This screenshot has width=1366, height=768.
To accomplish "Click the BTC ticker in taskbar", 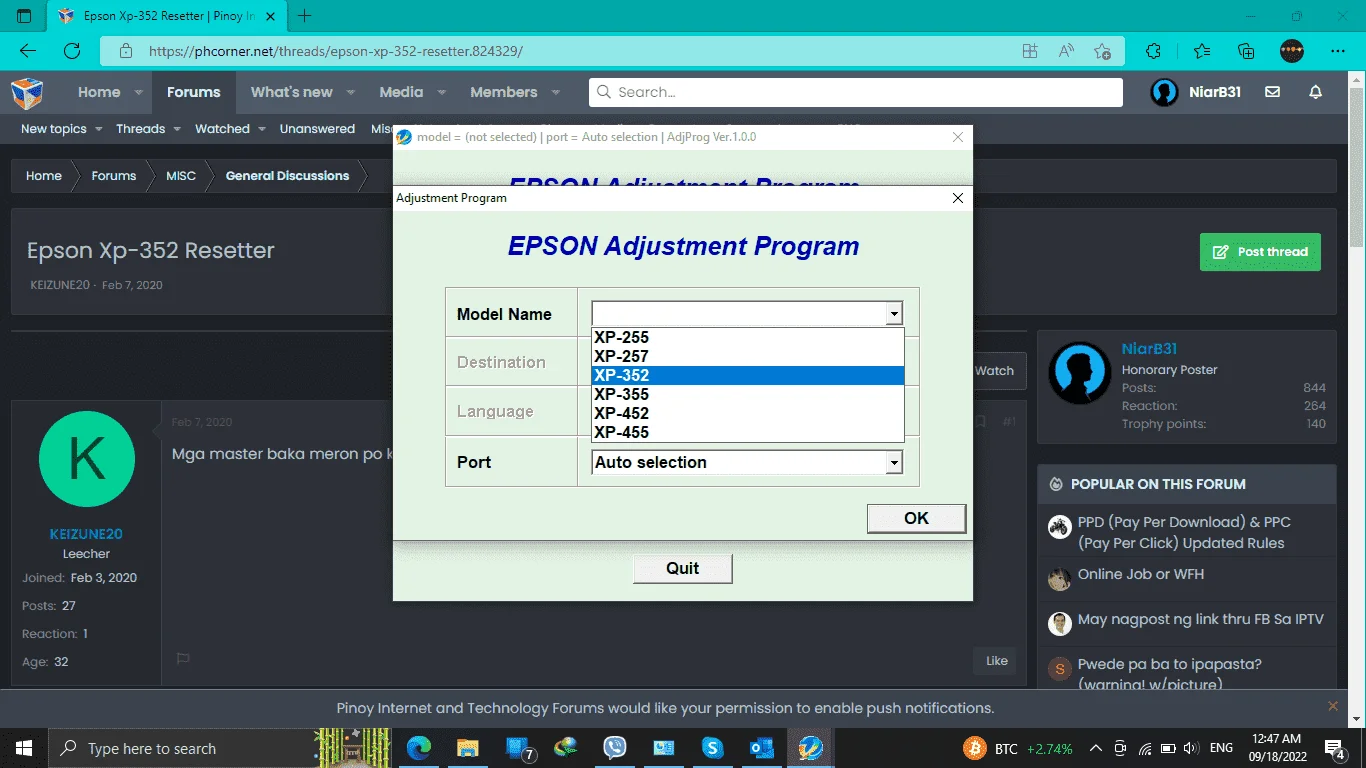I will (x=1018, y=748).
